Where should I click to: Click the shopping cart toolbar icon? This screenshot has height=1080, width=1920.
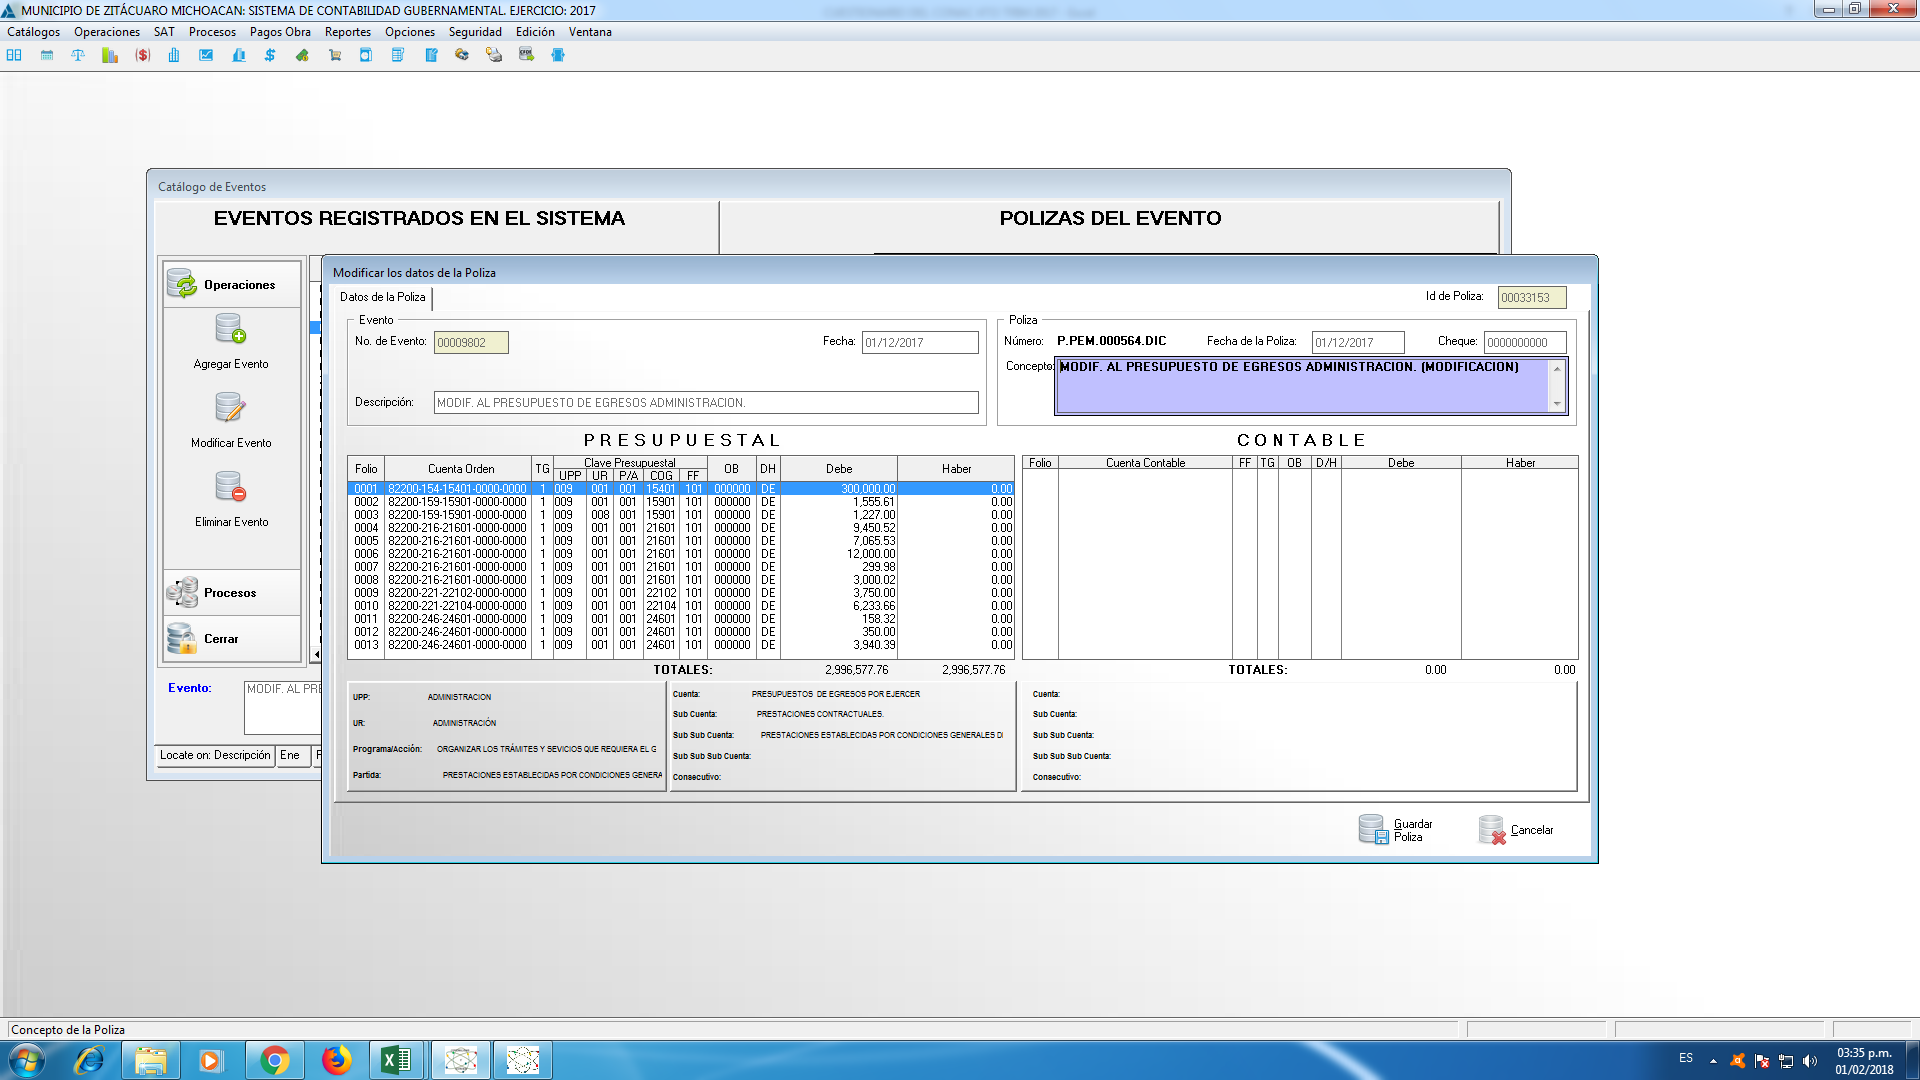[x=335, y=56]
